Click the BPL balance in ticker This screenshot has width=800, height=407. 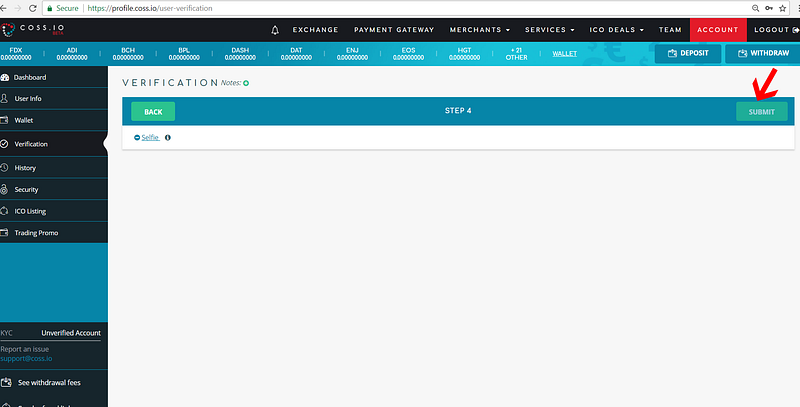click(x=184, y=54)
